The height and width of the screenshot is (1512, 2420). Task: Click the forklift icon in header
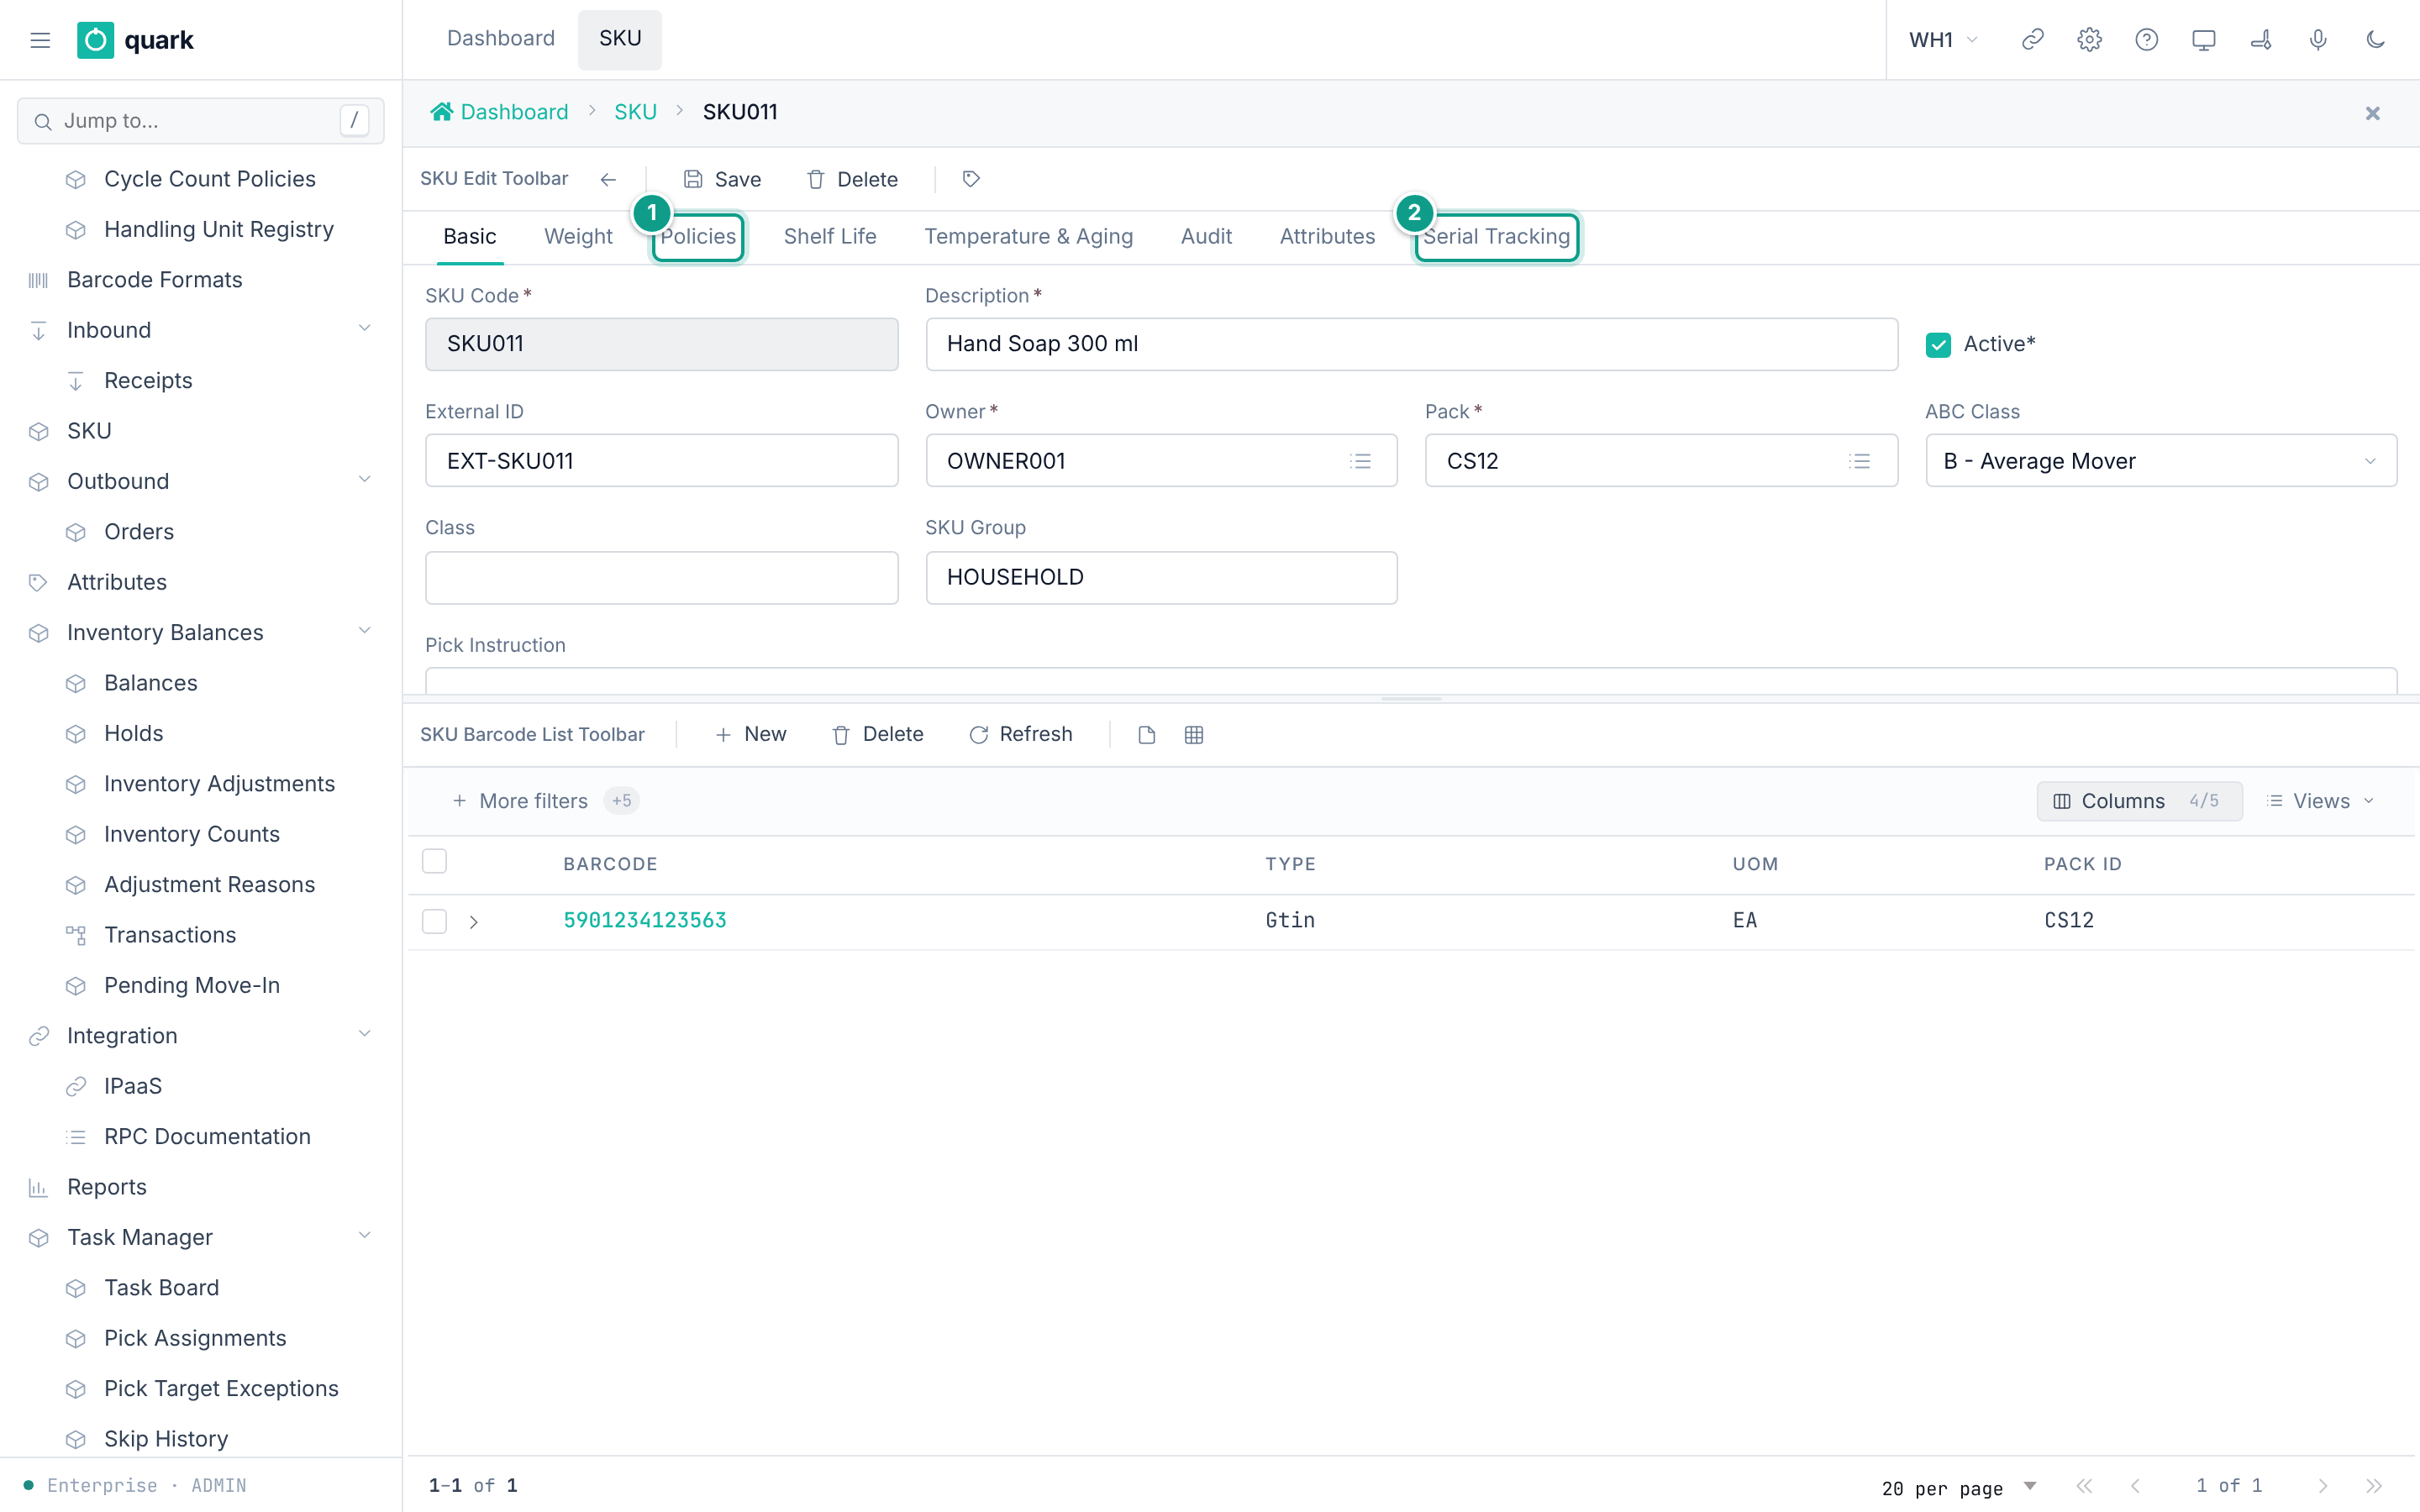click(2260, 40)
